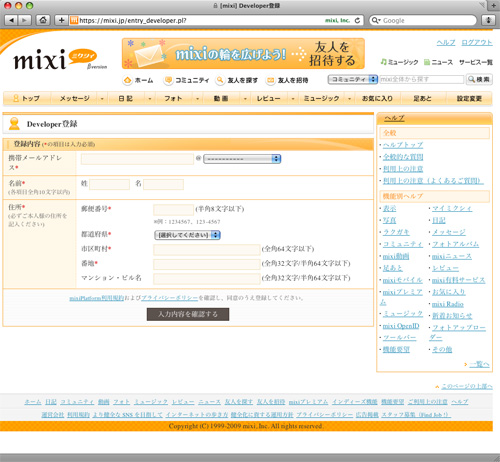
Task: Click the ログアウト link
Action: pyautogui.click(x=477, y=43)
